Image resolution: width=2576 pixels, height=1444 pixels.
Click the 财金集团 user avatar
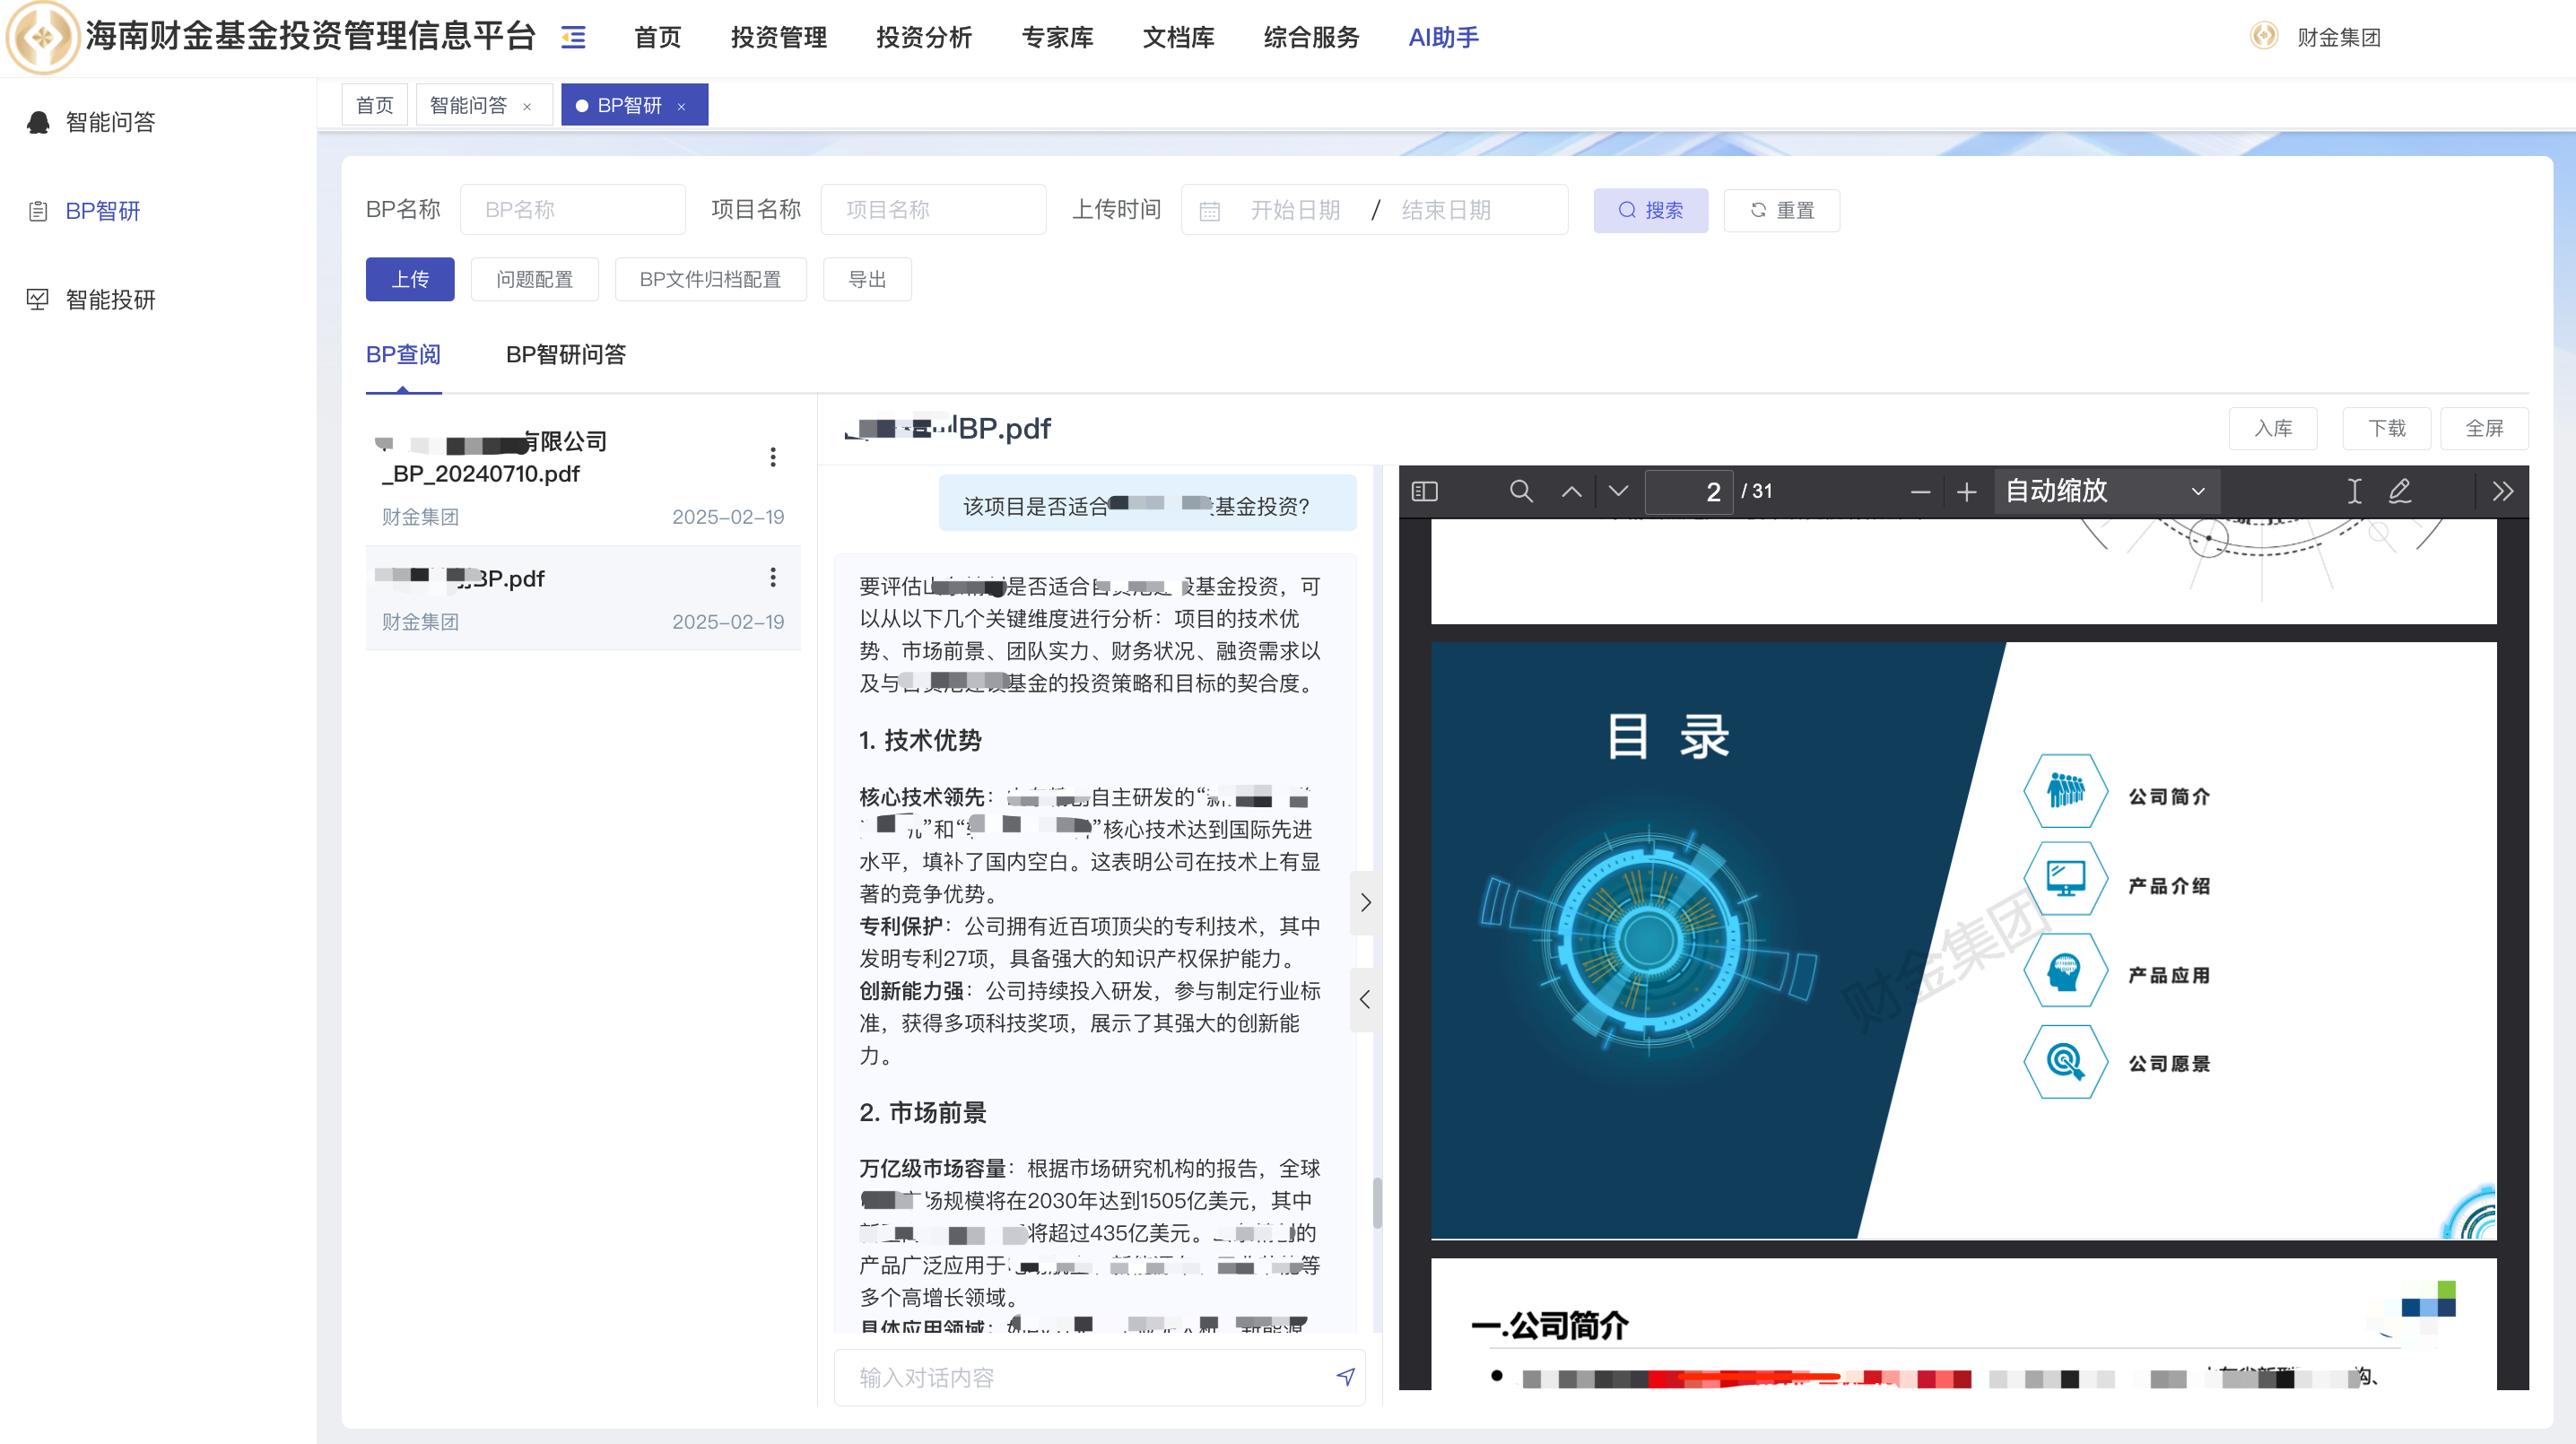point(2264,36)
